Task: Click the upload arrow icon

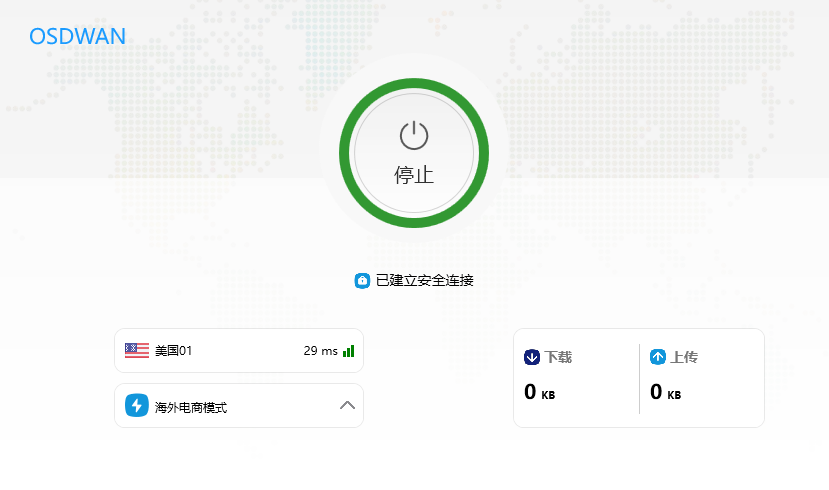Action: tap(658, 357)
